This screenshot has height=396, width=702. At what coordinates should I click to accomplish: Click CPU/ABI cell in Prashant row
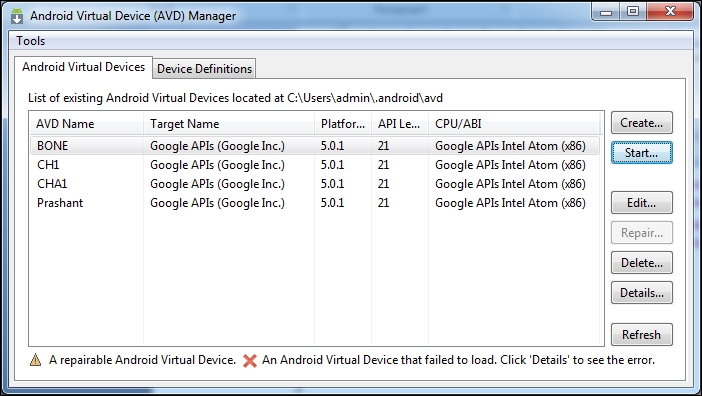click(x=510, y=203)
